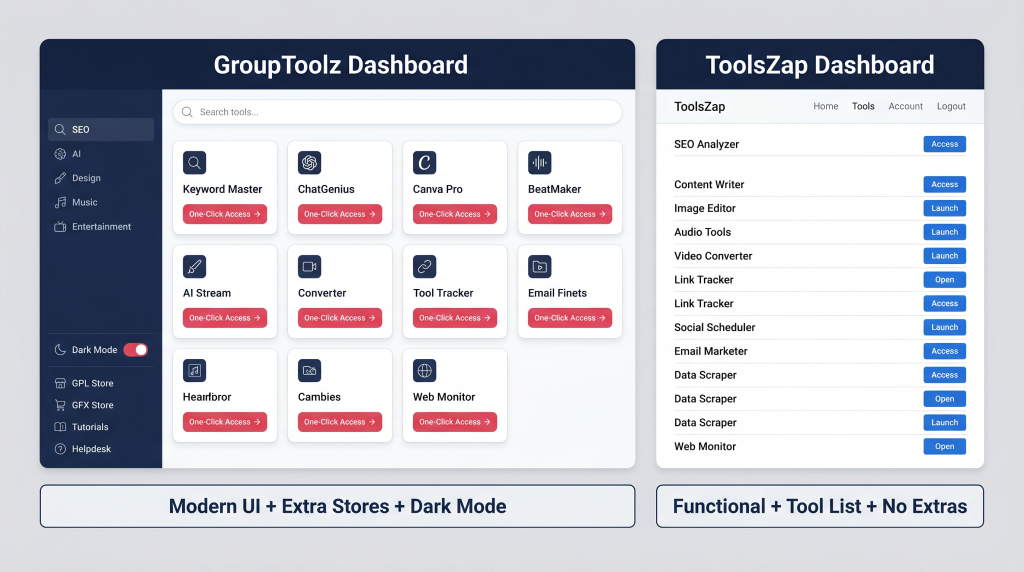Click the GFX Store cart icon
The height and width of the screenshot is (572, 1024).
(60, 405)
